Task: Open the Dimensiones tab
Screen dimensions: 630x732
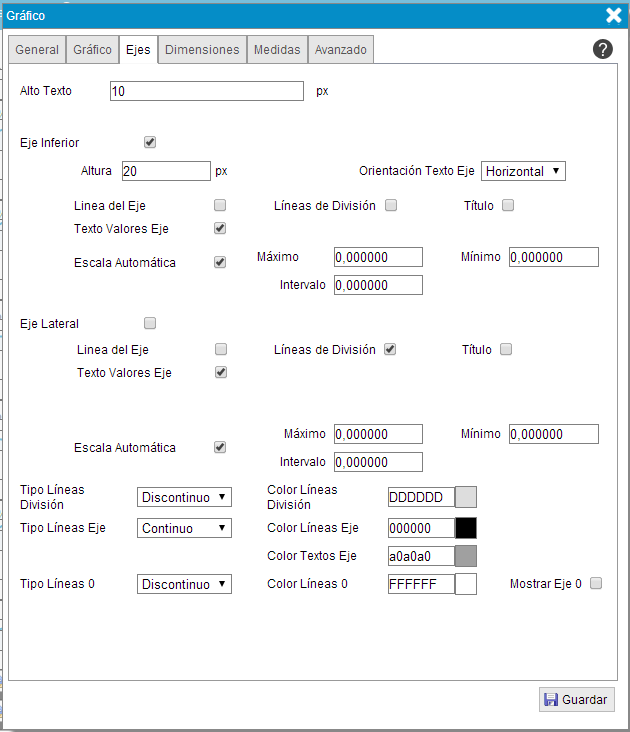Action: 202,50
